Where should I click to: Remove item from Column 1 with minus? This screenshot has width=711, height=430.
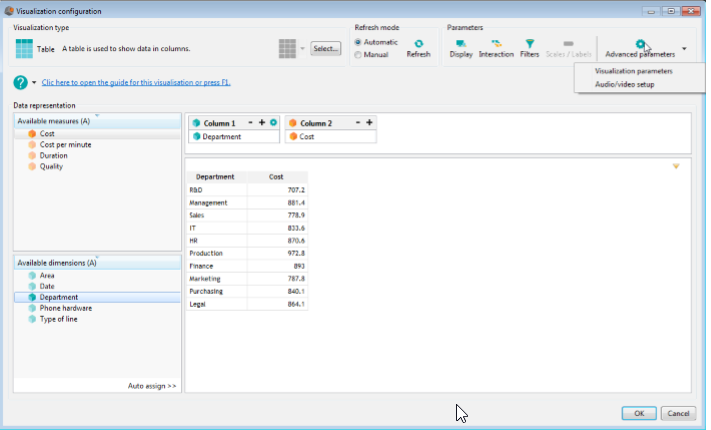click(250, 122)
